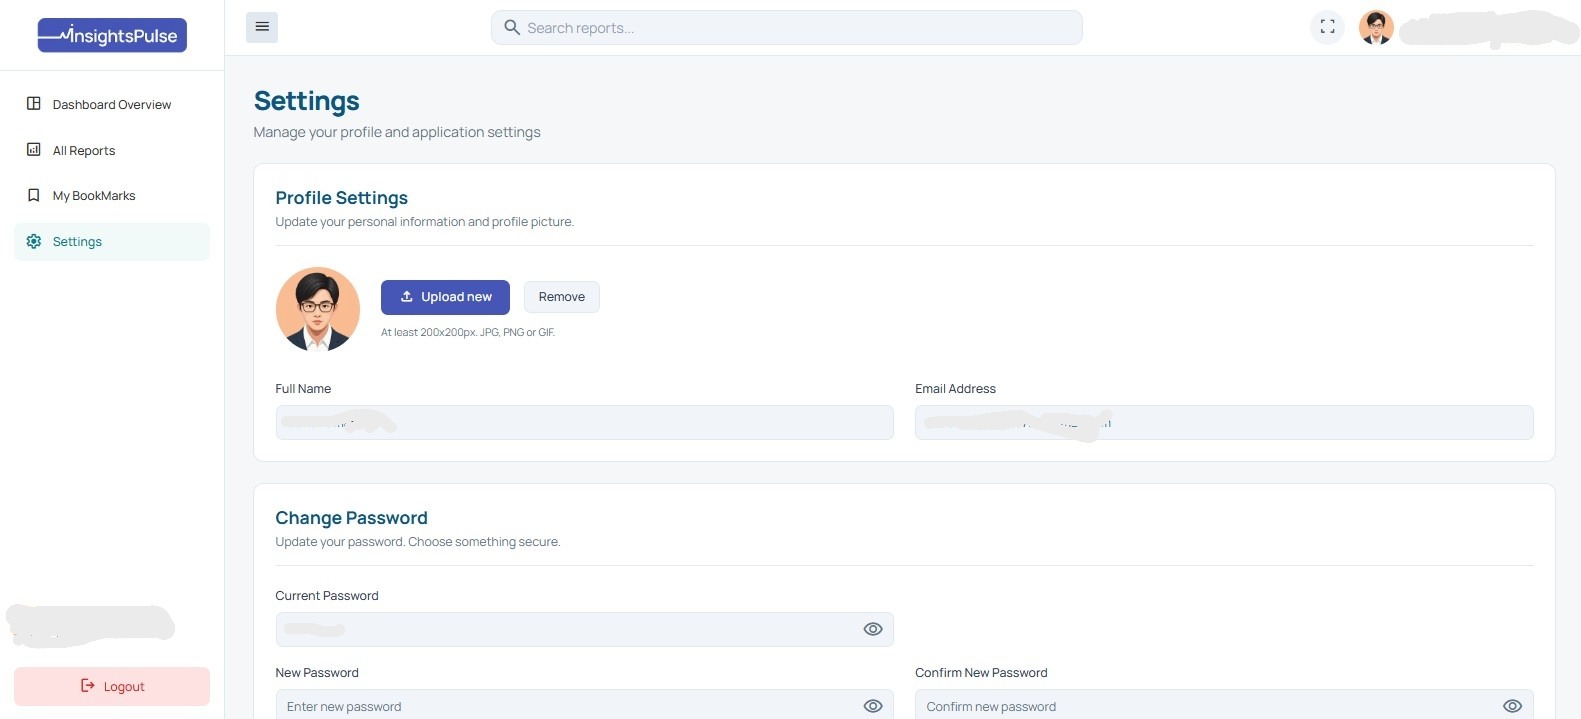Click the Enter new password field
This screenshot has height=719, width=1581.
(x=585, y=705)
